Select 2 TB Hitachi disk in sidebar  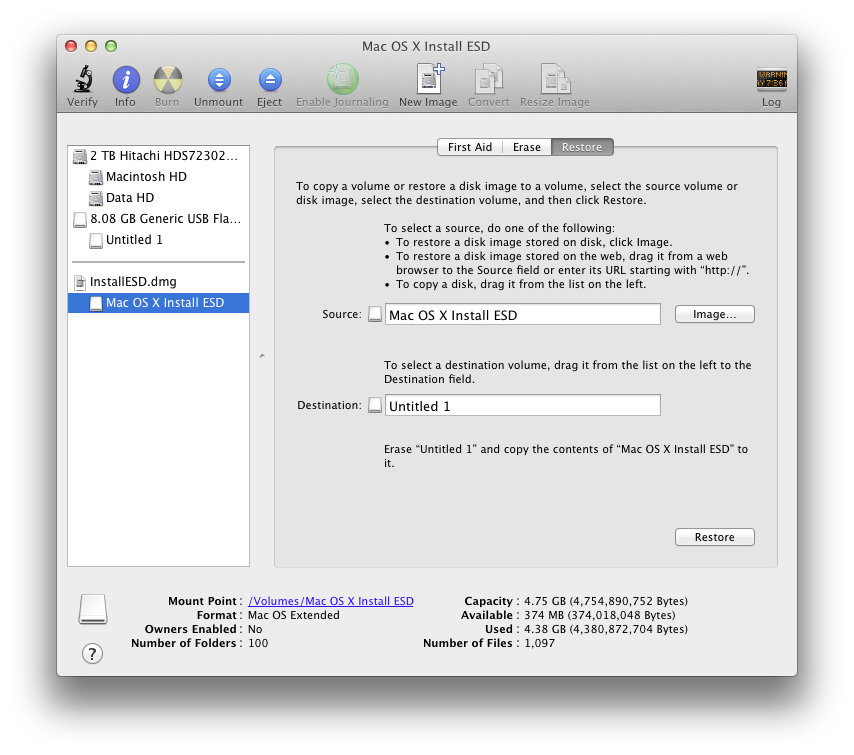[x=158, y=156]
